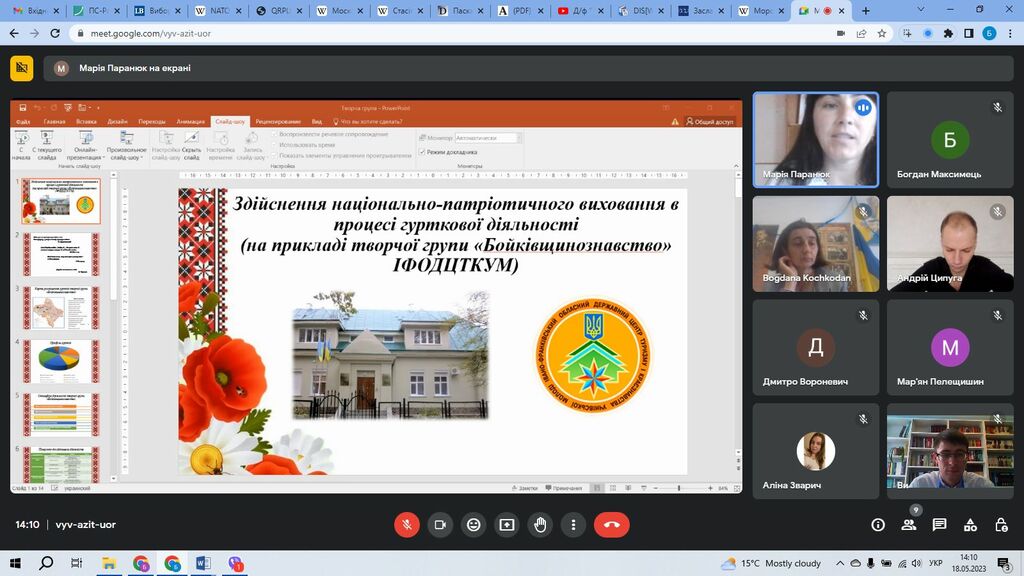Open the Meet activities panel

tap(970, 524)
